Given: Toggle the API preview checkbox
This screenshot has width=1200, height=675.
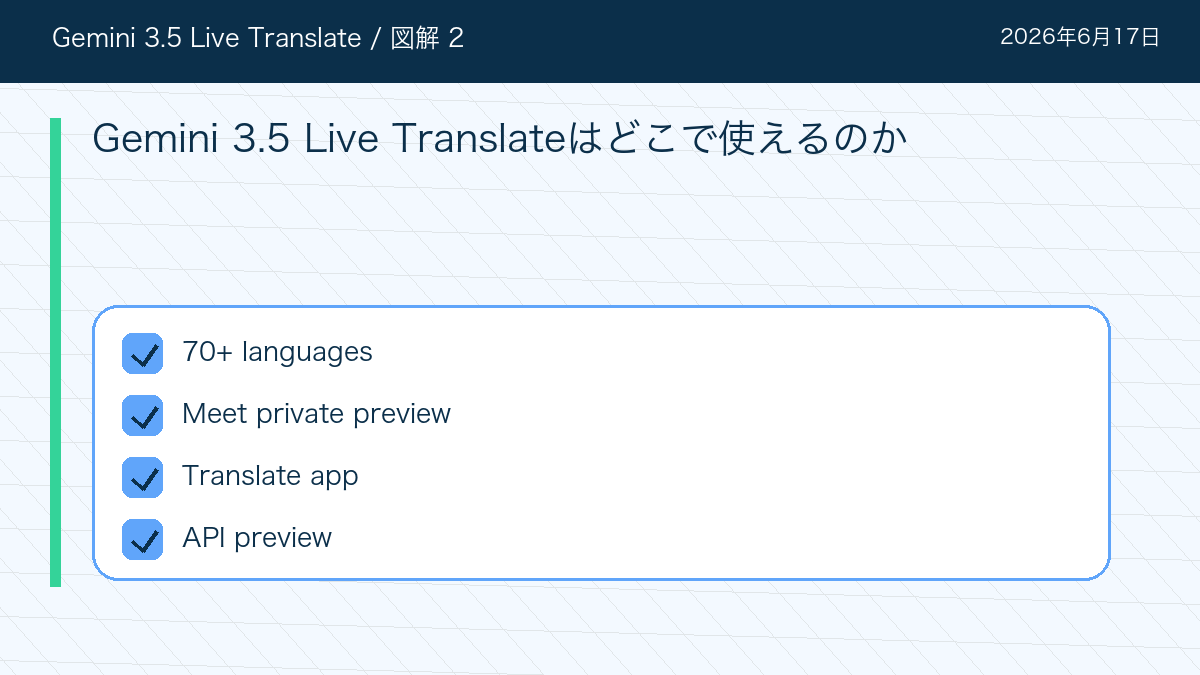Looking at the screenshot, I should [x=142, y=539].
